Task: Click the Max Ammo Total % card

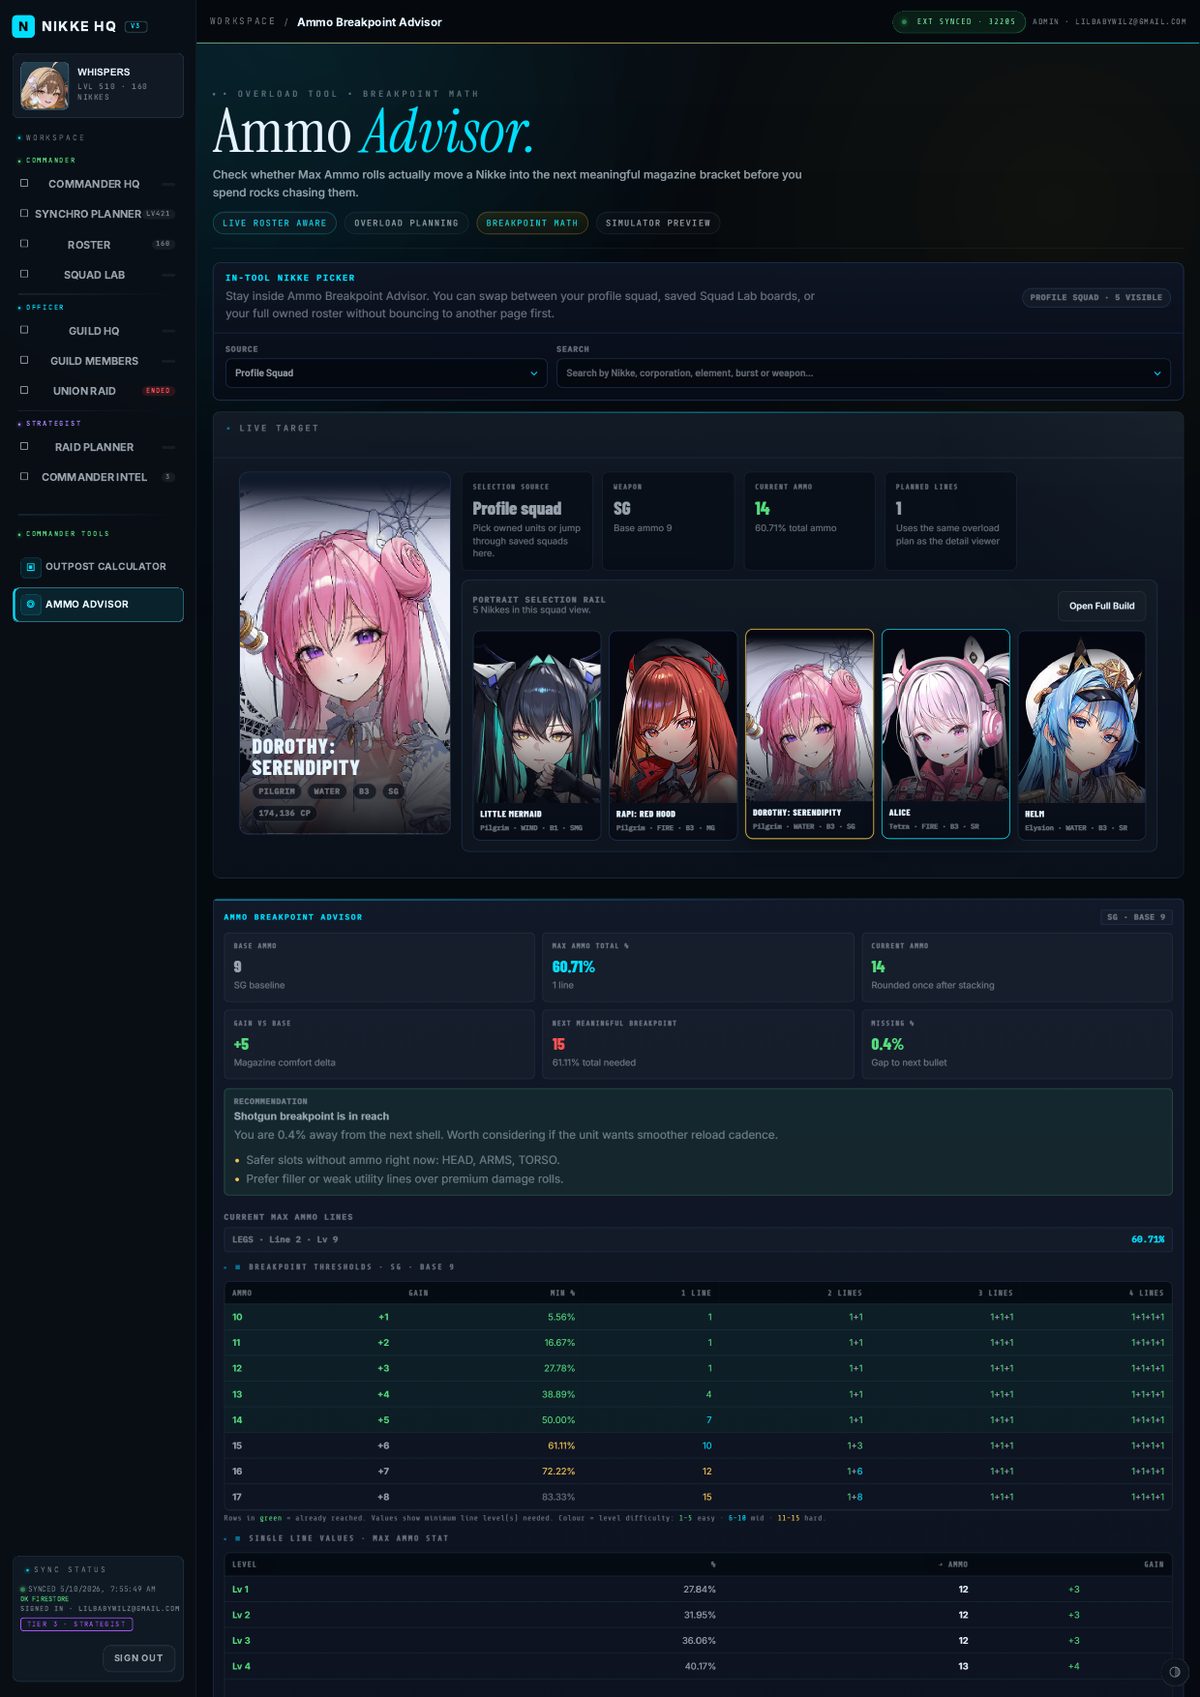Action: click(x=698, y=967)
